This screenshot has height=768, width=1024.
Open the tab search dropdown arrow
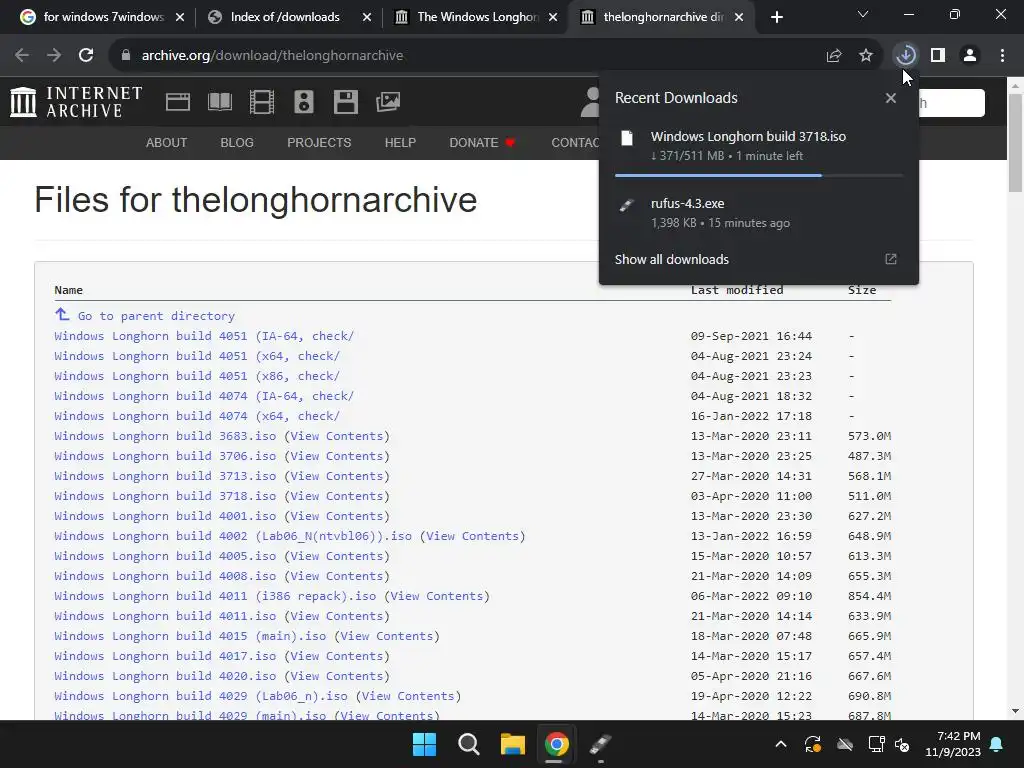coord(863,14)
